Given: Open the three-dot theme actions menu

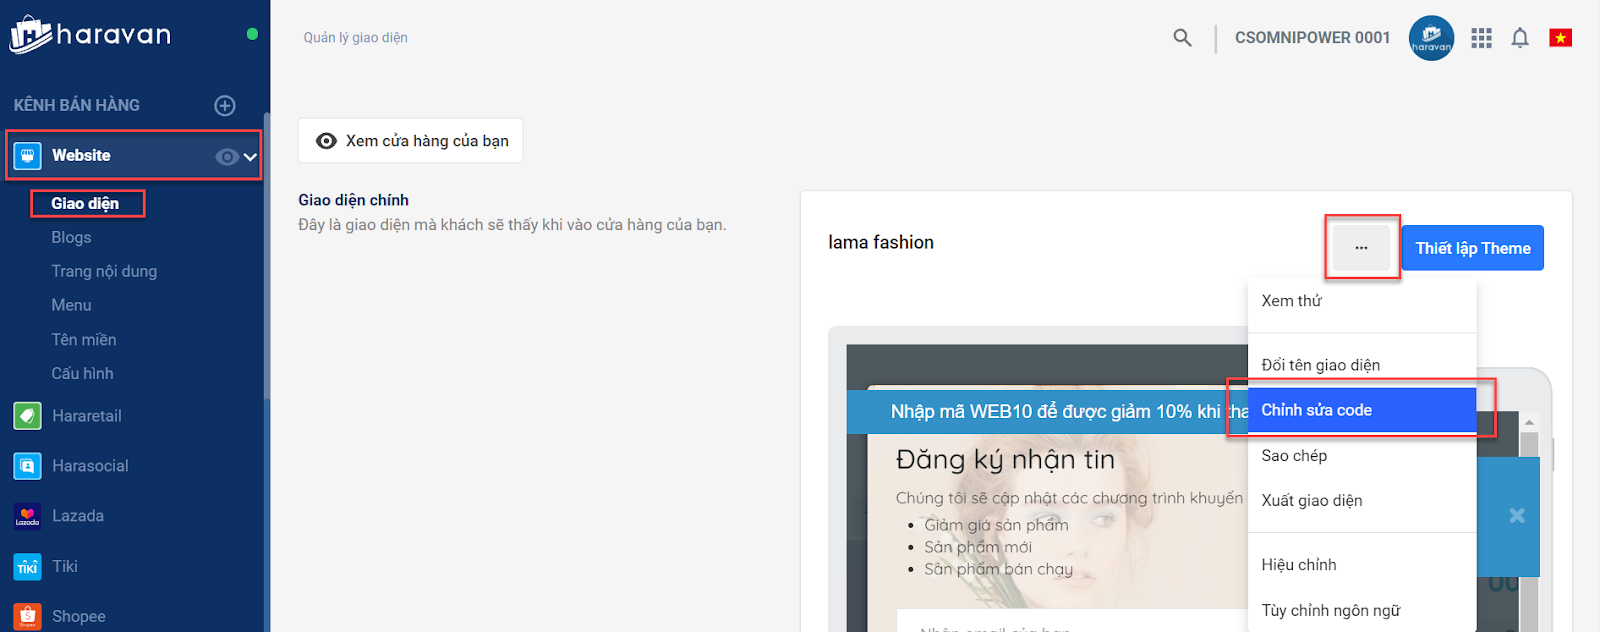Looking at the screenshot, I should click(1361, 247).
